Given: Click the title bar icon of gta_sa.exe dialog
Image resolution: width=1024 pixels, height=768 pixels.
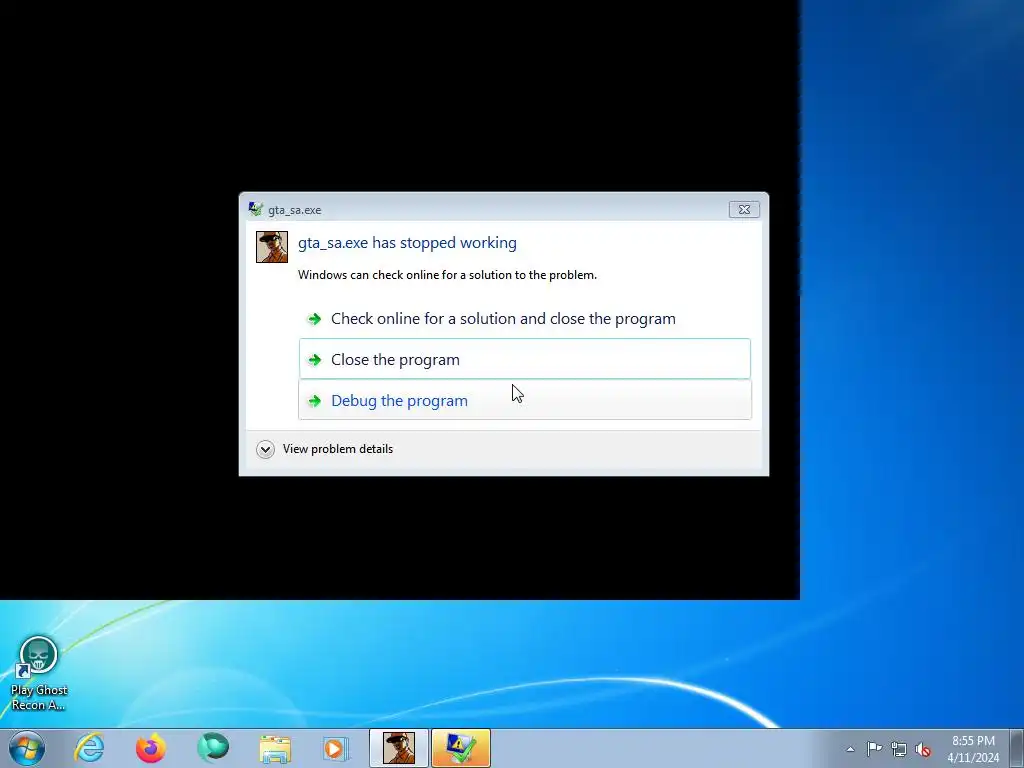Looking at the screenshot, I should click(255, 210).
